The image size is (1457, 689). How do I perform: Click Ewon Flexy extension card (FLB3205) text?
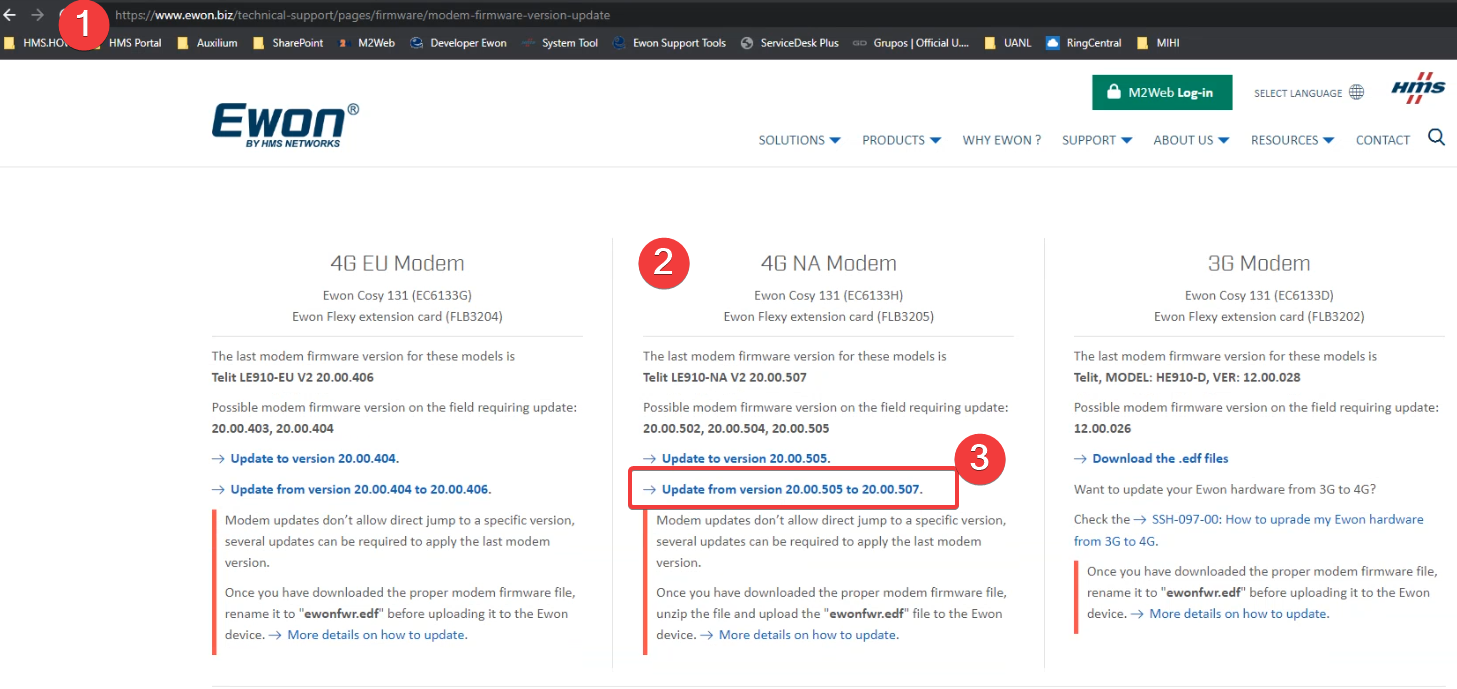828,316
